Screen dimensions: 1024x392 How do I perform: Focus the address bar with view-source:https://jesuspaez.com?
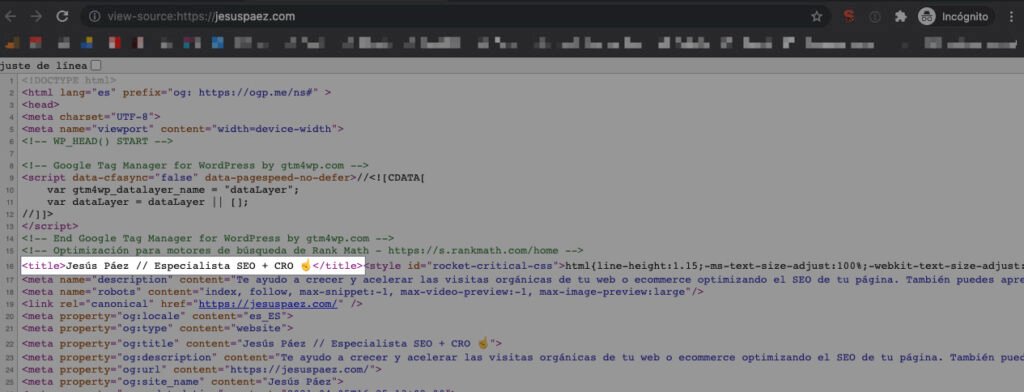(x=457, y=16)
